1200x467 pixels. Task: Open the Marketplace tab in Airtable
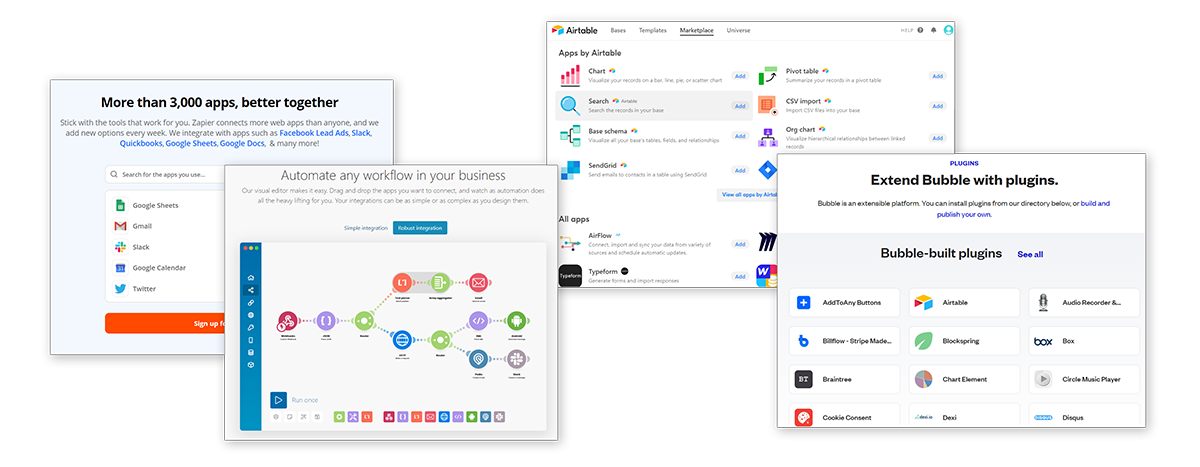(697, 31)
